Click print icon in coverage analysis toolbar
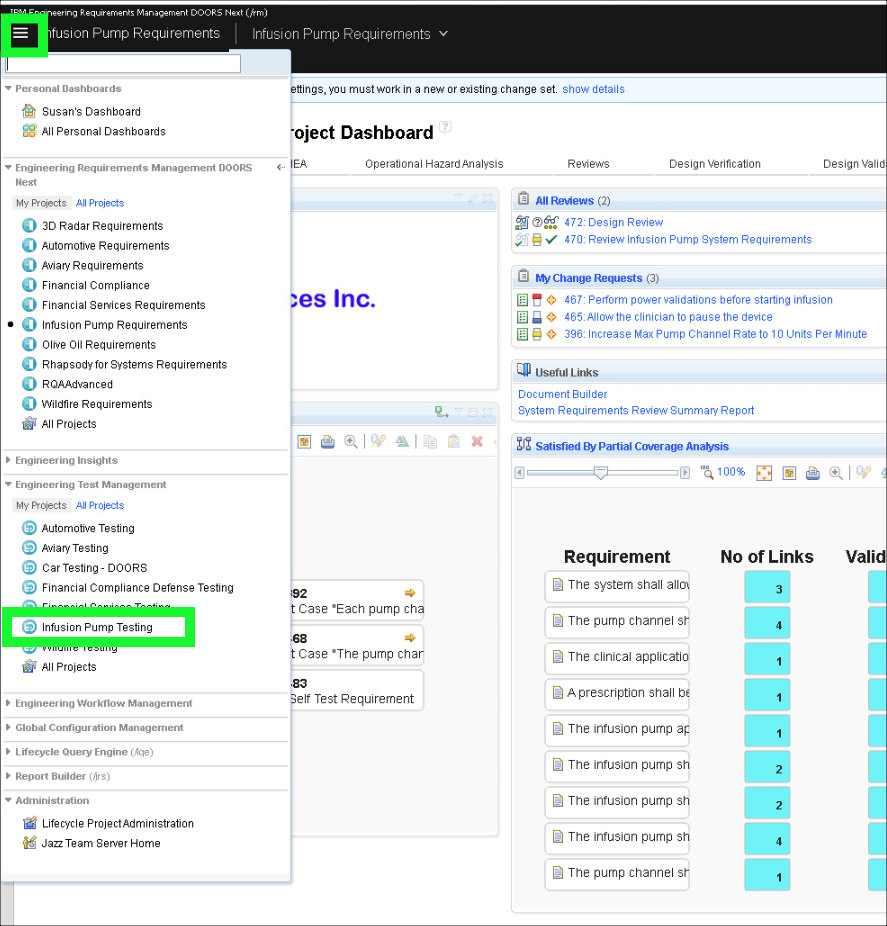Image resolution: width=887 pixels, height=926 pixels. (x=813, y=472)
